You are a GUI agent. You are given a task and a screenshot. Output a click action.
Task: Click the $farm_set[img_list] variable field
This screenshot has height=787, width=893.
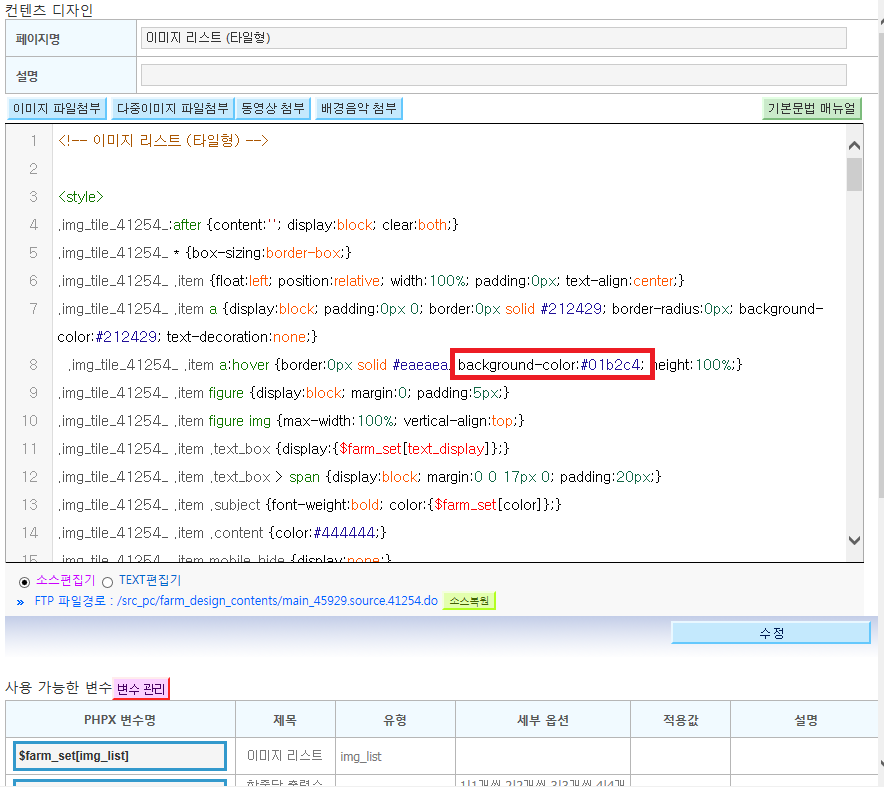coord(120,756)
